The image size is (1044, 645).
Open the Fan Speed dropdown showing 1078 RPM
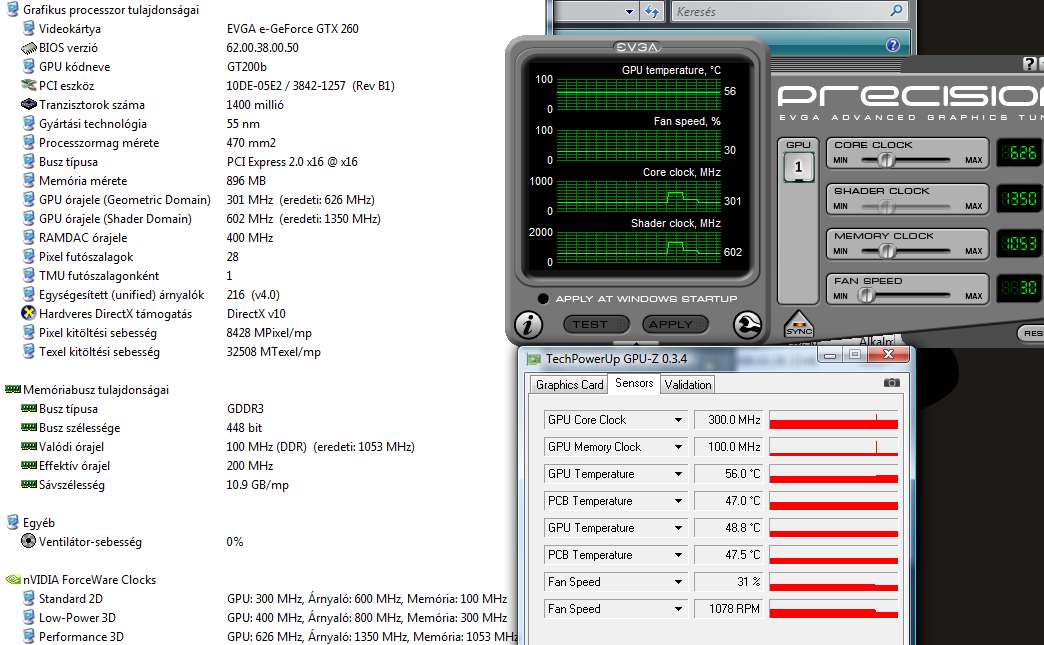678,609
